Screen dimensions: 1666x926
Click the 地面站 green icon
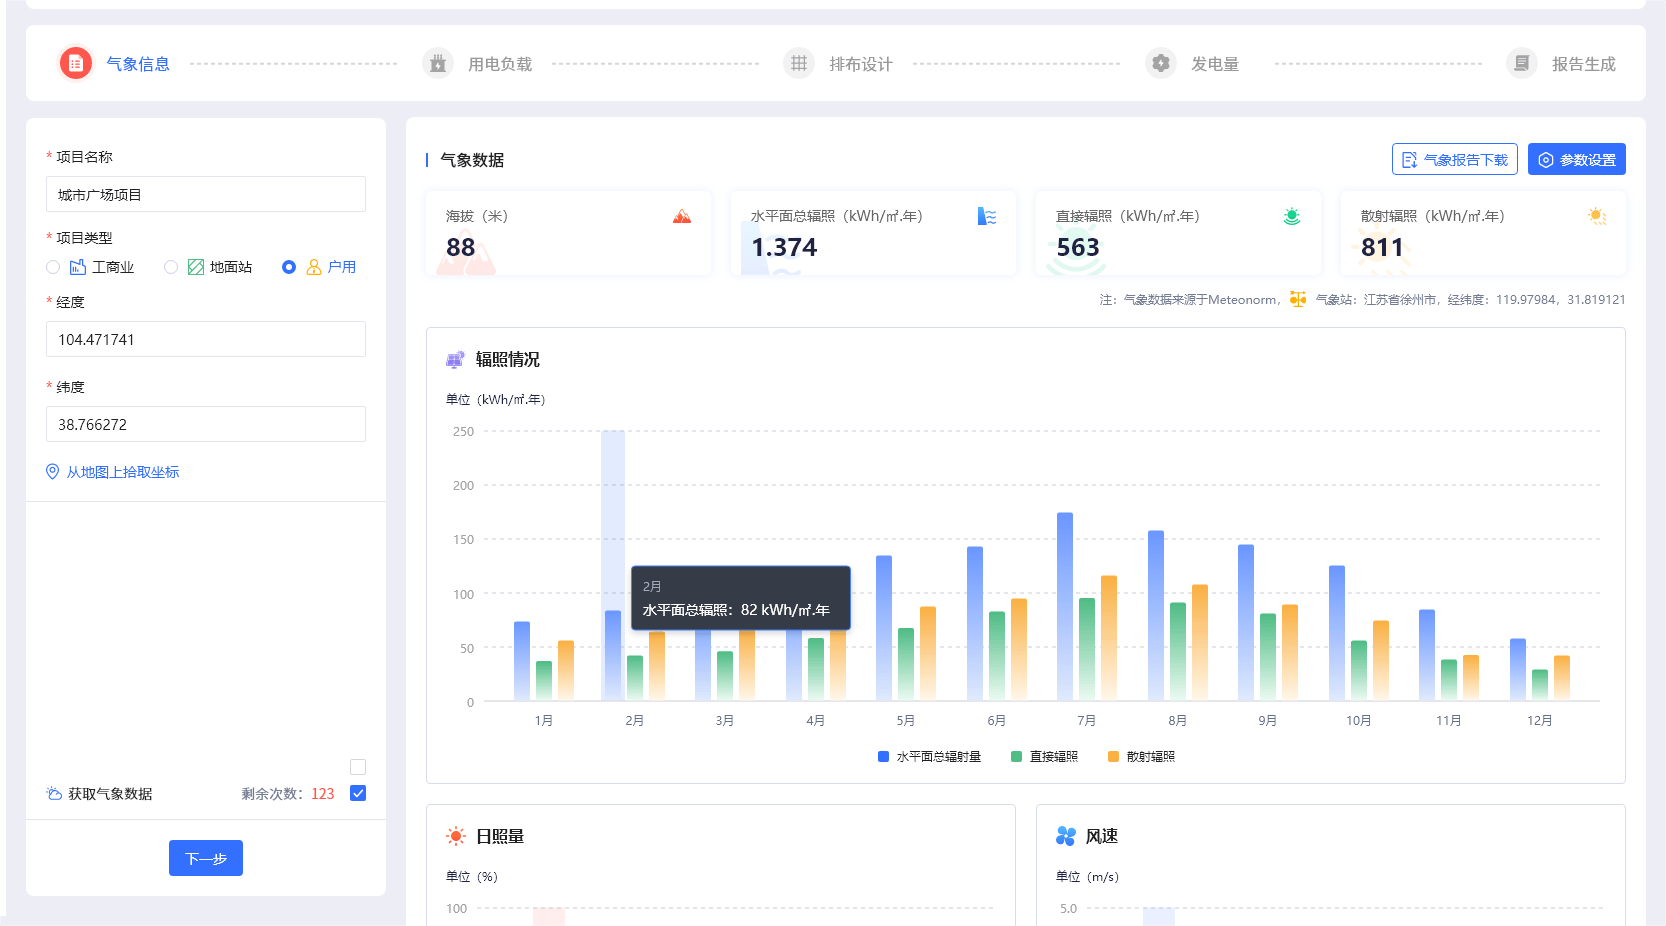coord(196,267)
